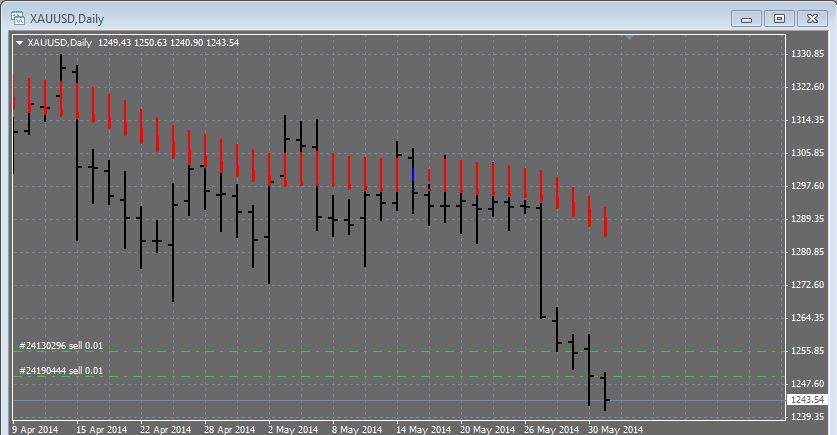This screenshot has height=435, width=837.
Task: Click the blue indicator bar near 14 May
Action: [x=413, y=175]
